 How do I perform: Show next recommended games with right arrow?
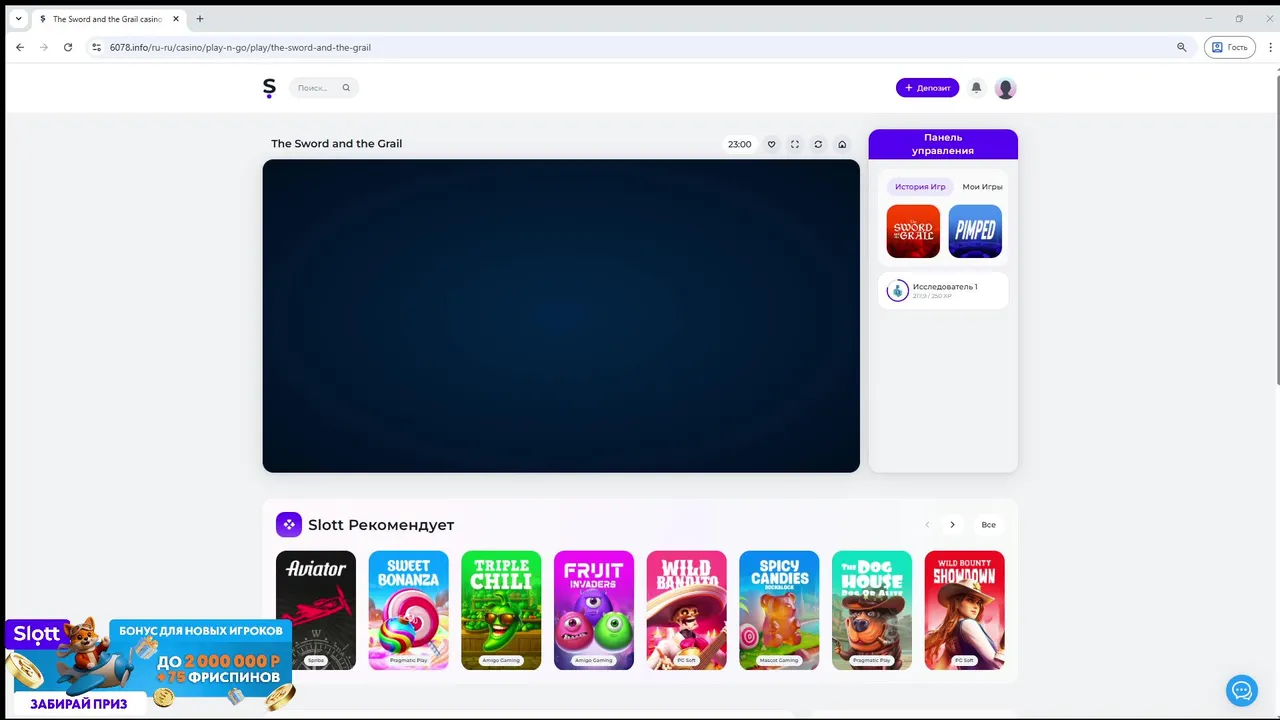[952, 524]
